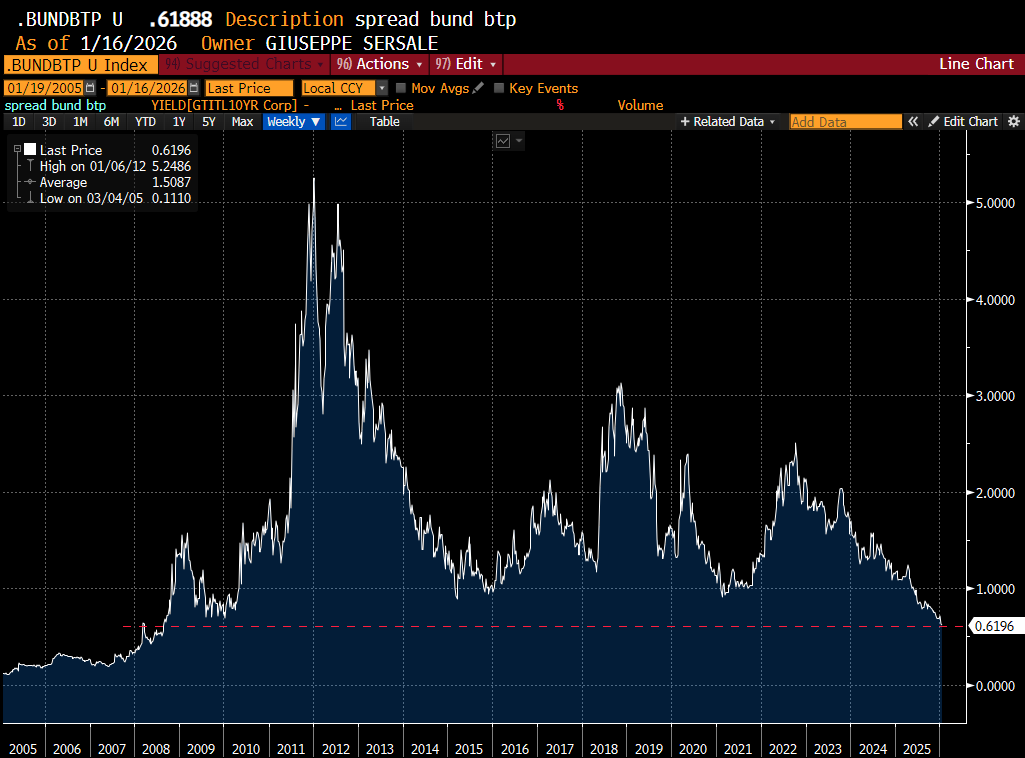Image resolution: width=1025 pixels, height=758 pixels.
Task: Click the double-chevron collapse icon
Action: point(912,121)
